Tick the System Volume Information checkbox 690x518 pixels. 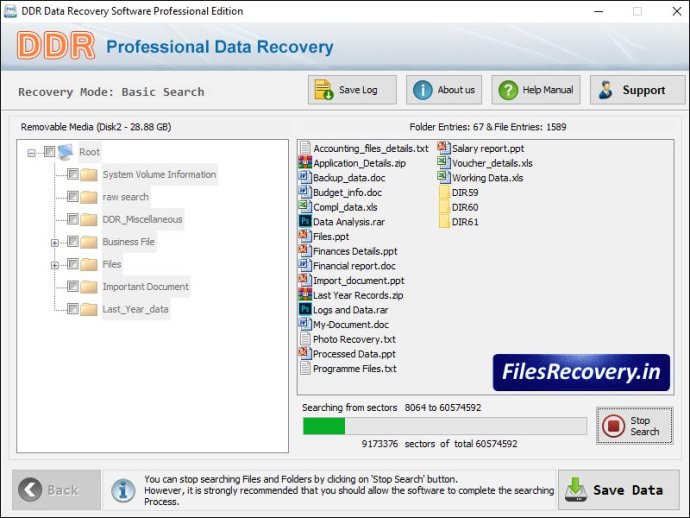[73, 174]
